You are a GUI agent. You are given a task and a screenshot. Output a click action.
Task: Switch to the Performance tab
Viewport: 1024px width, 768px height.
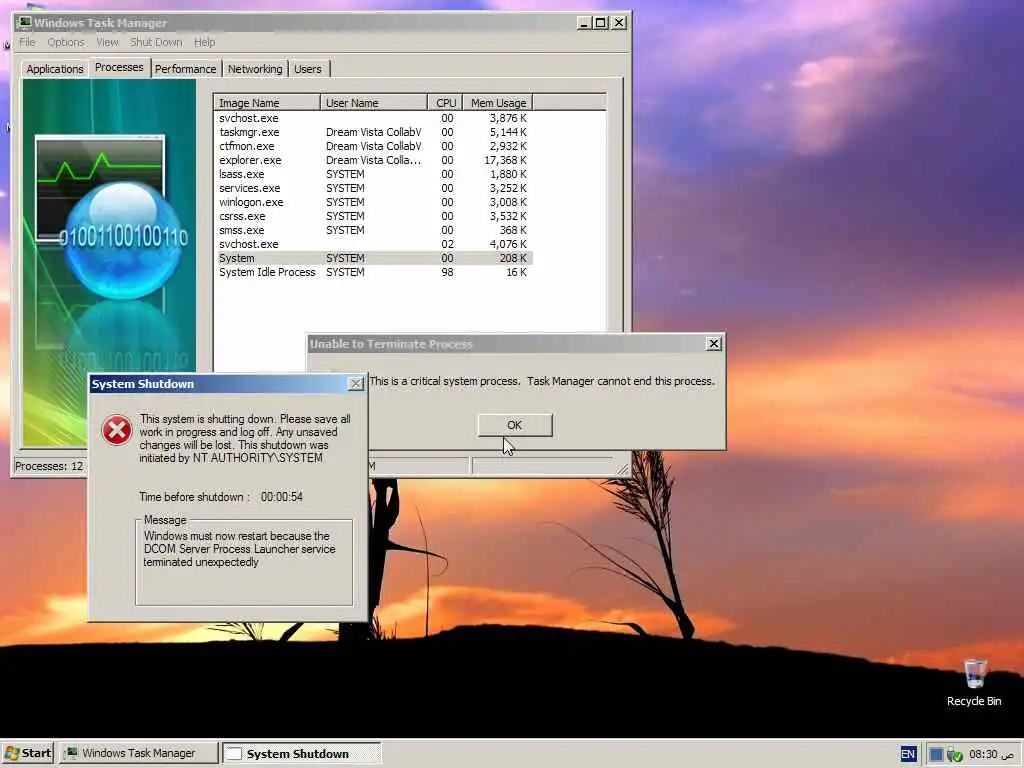pyautogui.click(x=185, y=69)
